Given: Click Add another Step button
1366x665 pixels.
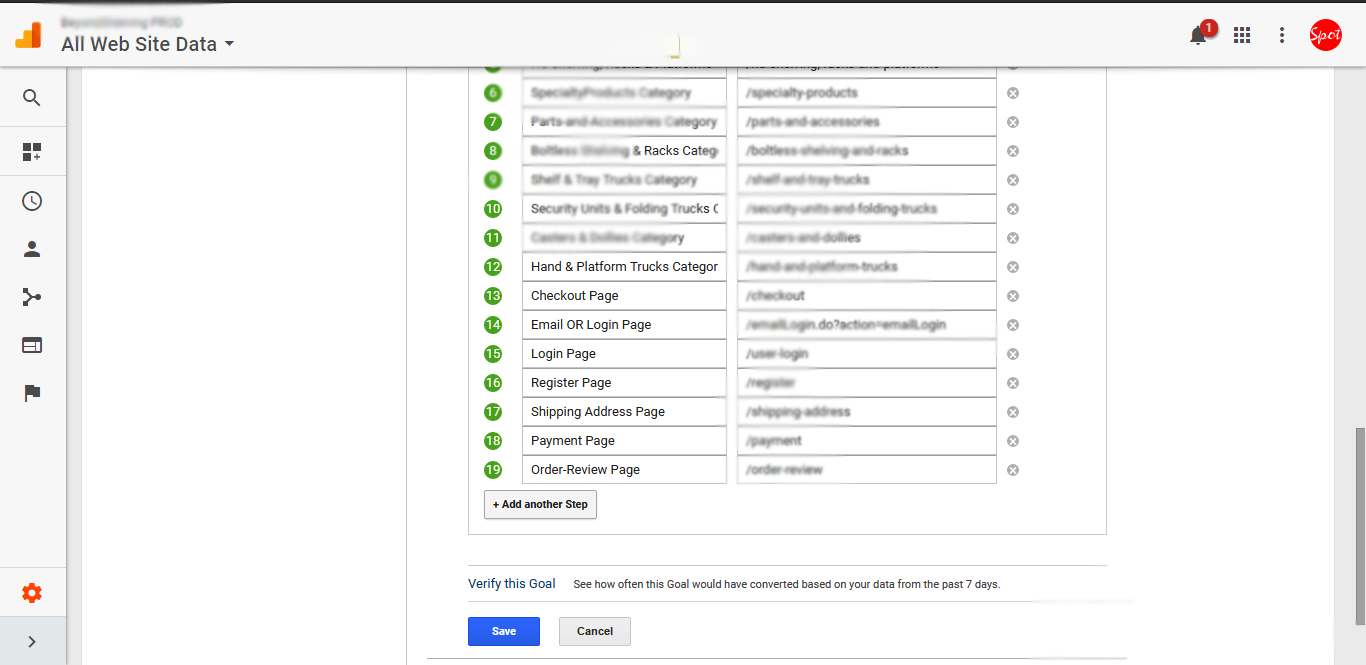Looking at the screenshot, I should coord(540,505).
